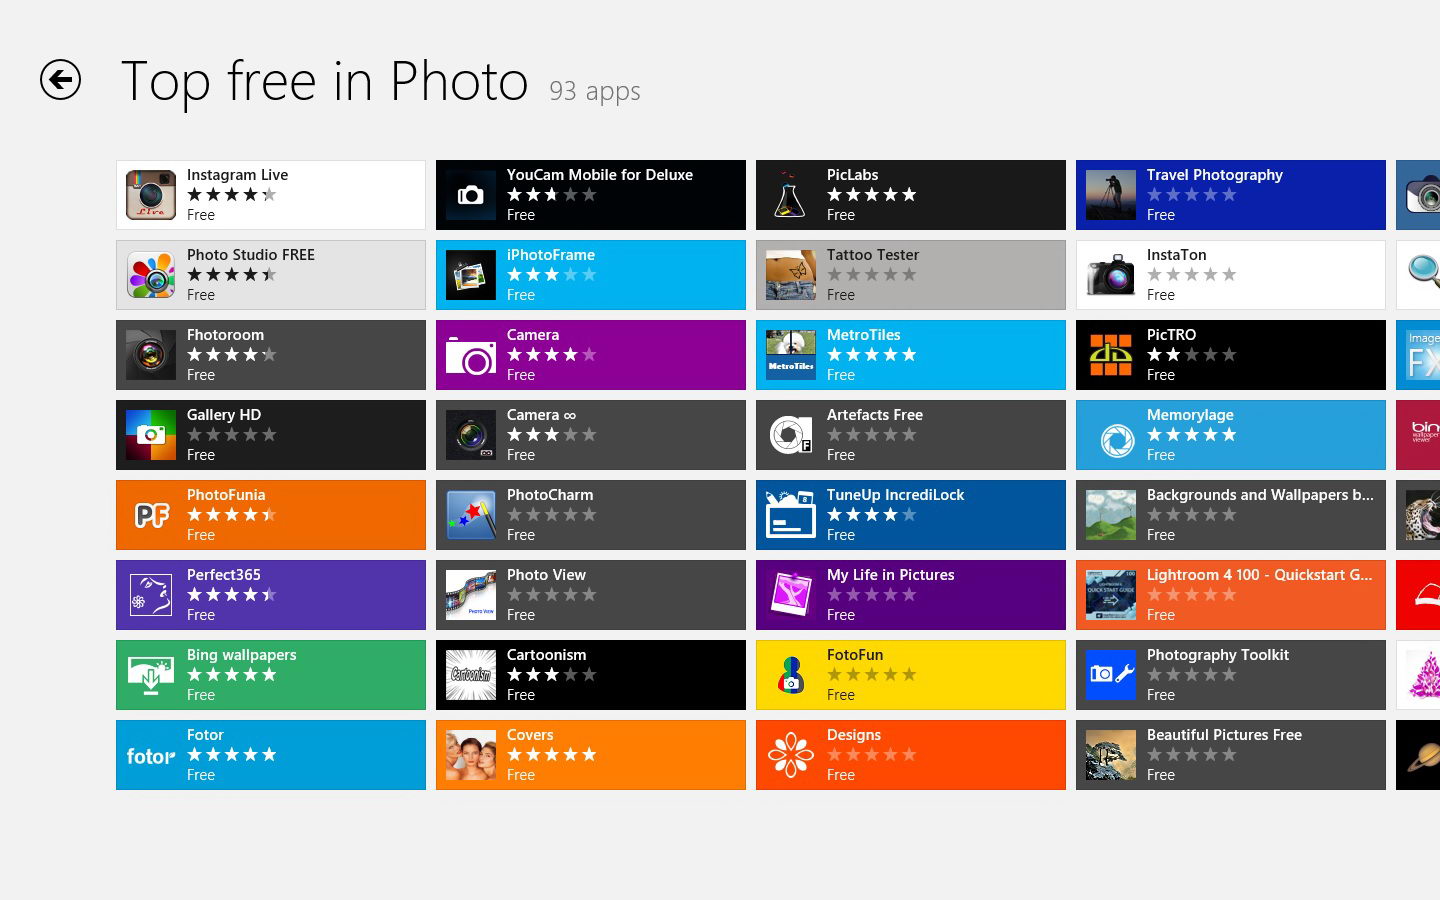
Task: Go back using the arrow button
Action: tap(60, 80)
